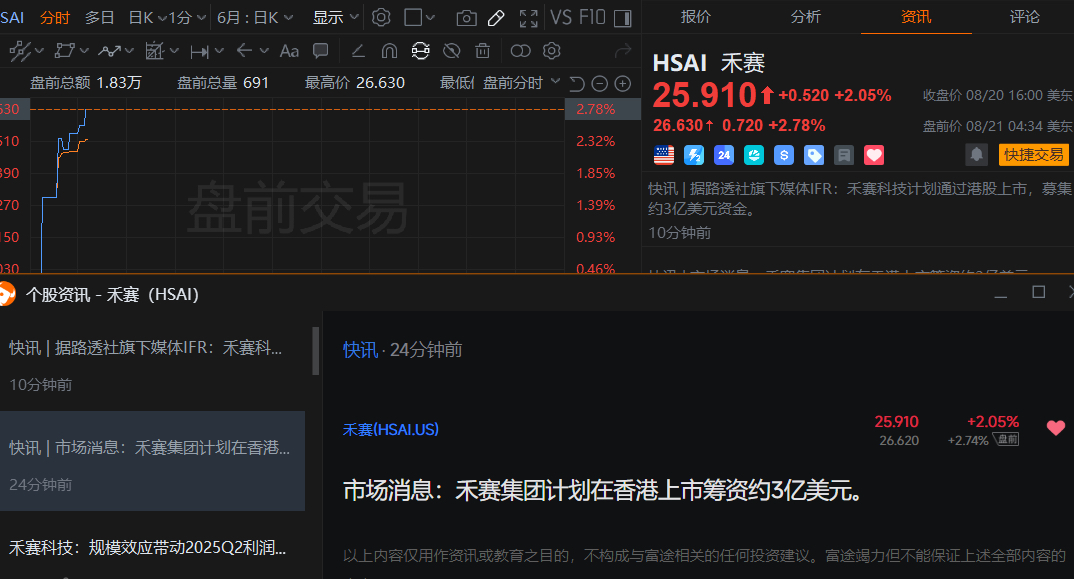Take a chart snapshot with camera icon
This screenshot has width=1074, height=579.
(x=466, y=18)
